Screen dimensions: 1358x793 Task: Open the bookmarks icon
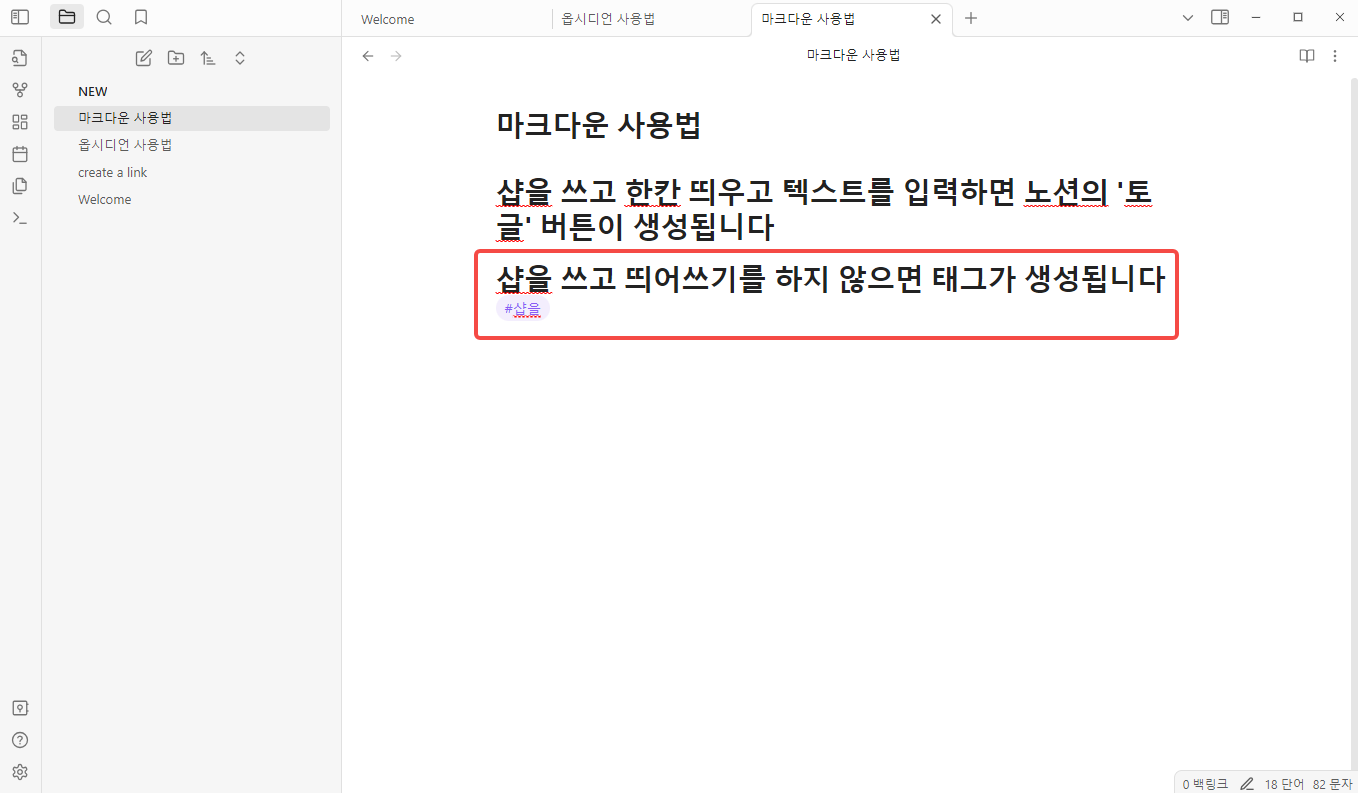coord(141,17)
